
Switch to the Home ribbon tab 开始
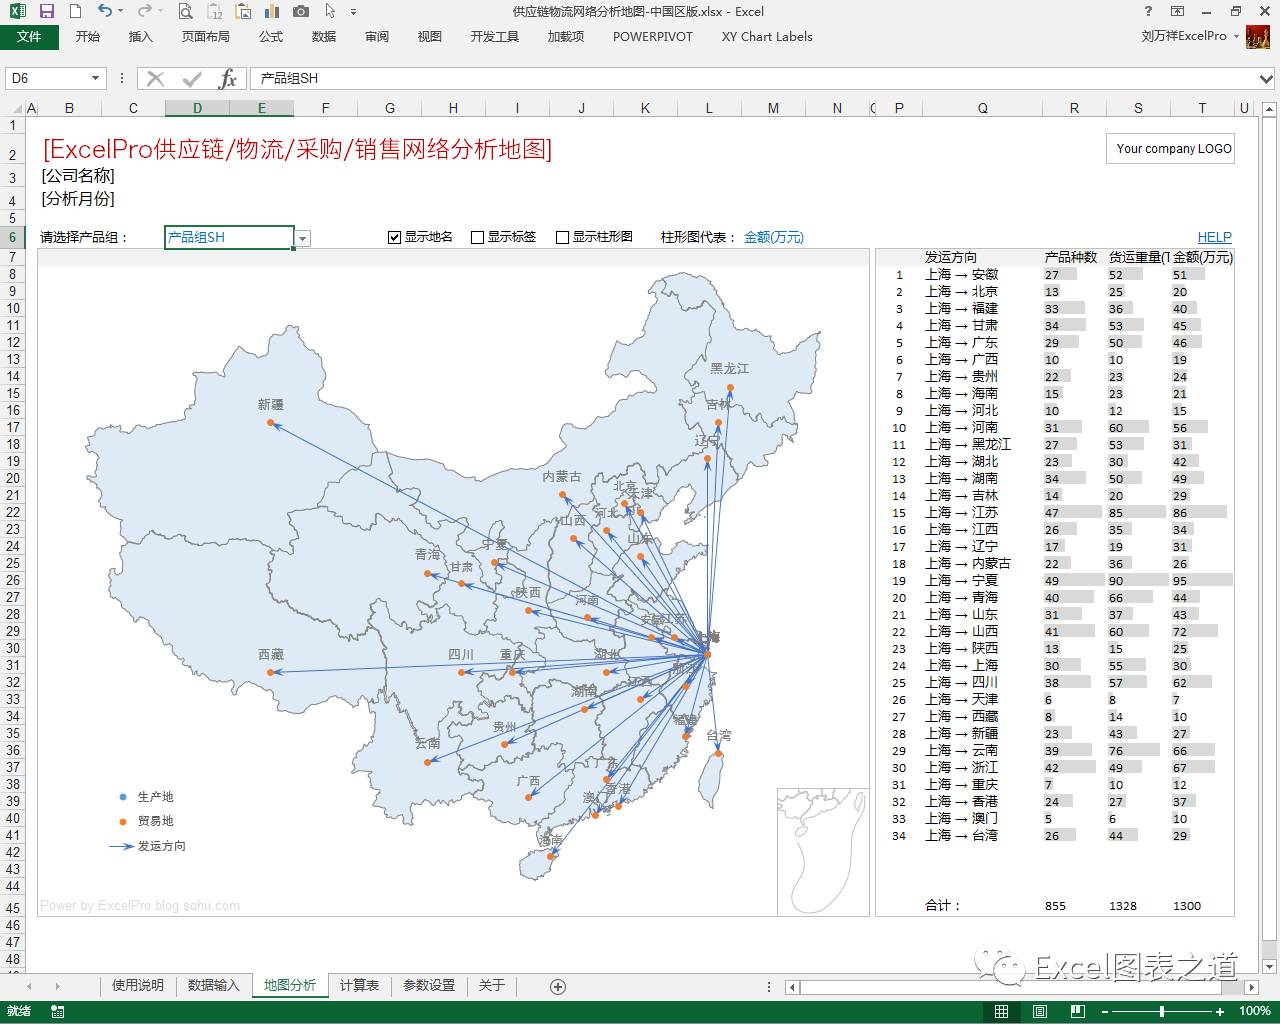click(88, 36)
